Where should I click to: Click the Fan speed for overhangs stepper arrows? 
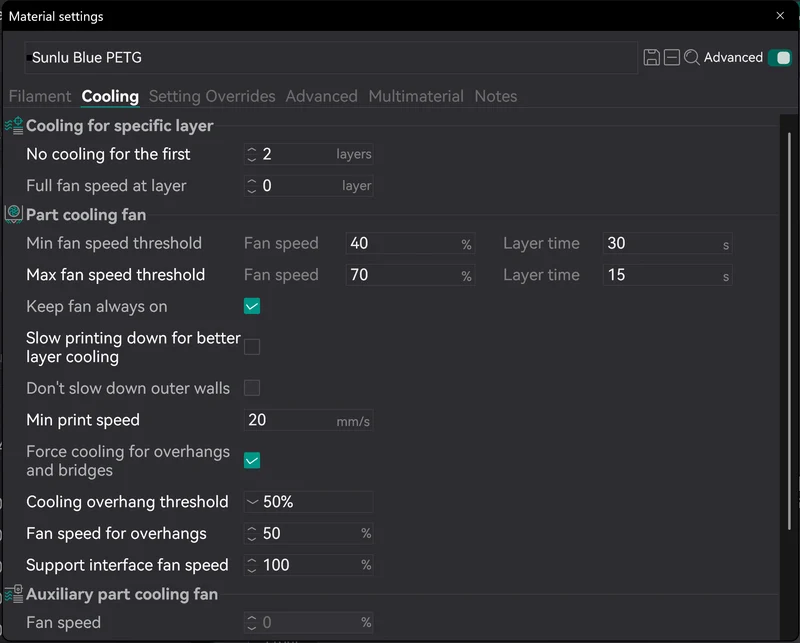[x=252, y=533]
